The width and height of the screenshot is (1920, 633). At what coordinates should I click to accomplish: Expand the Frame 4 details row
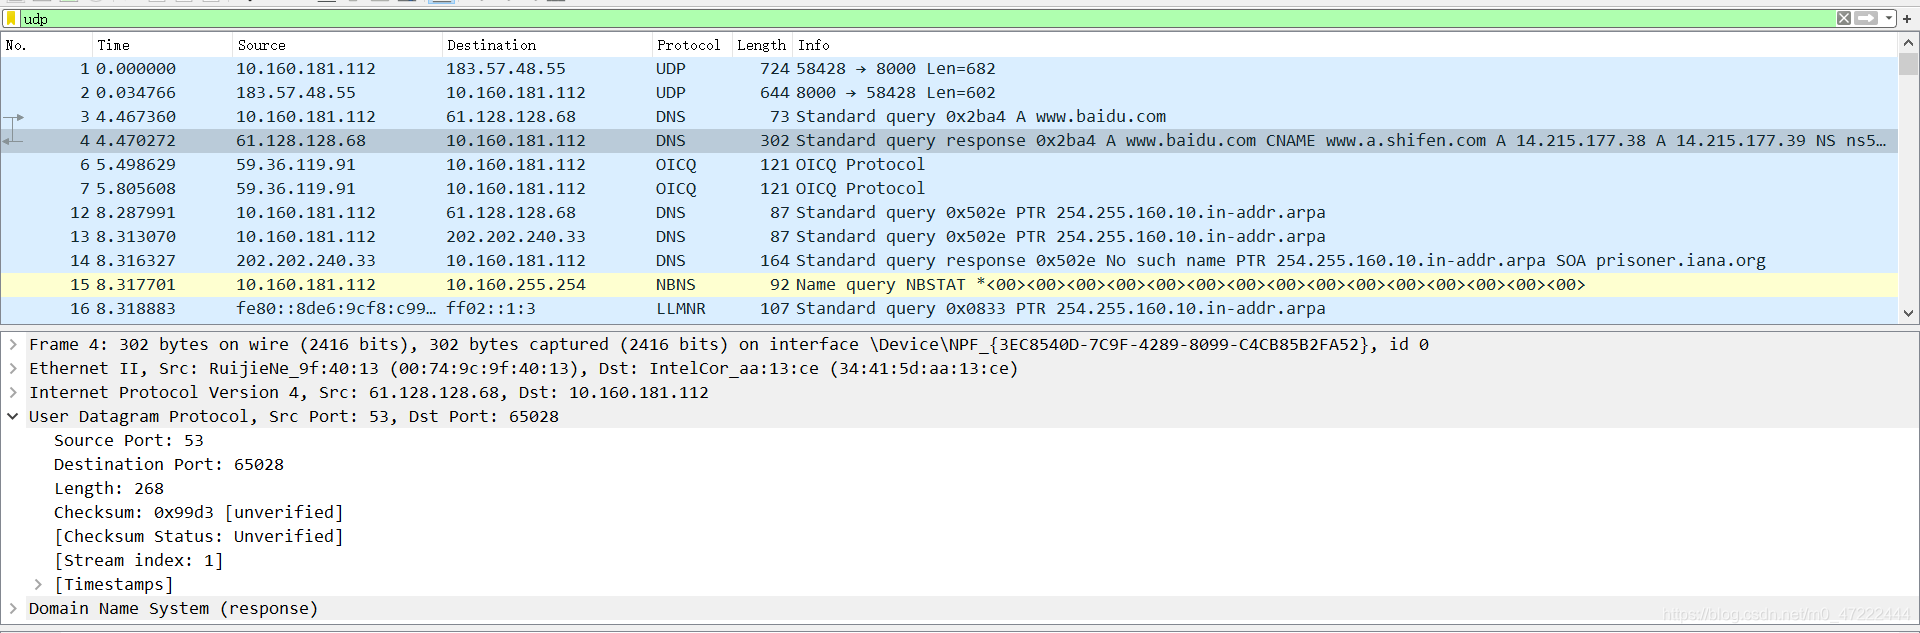pos(13,344)
